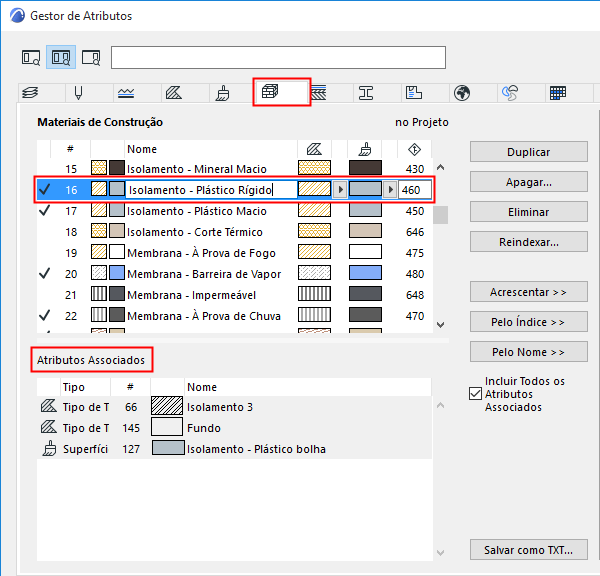Viewport: 600px width, 576px height.
Task: Select the dual-pane view mode icon
Action: tap(61, 57)
